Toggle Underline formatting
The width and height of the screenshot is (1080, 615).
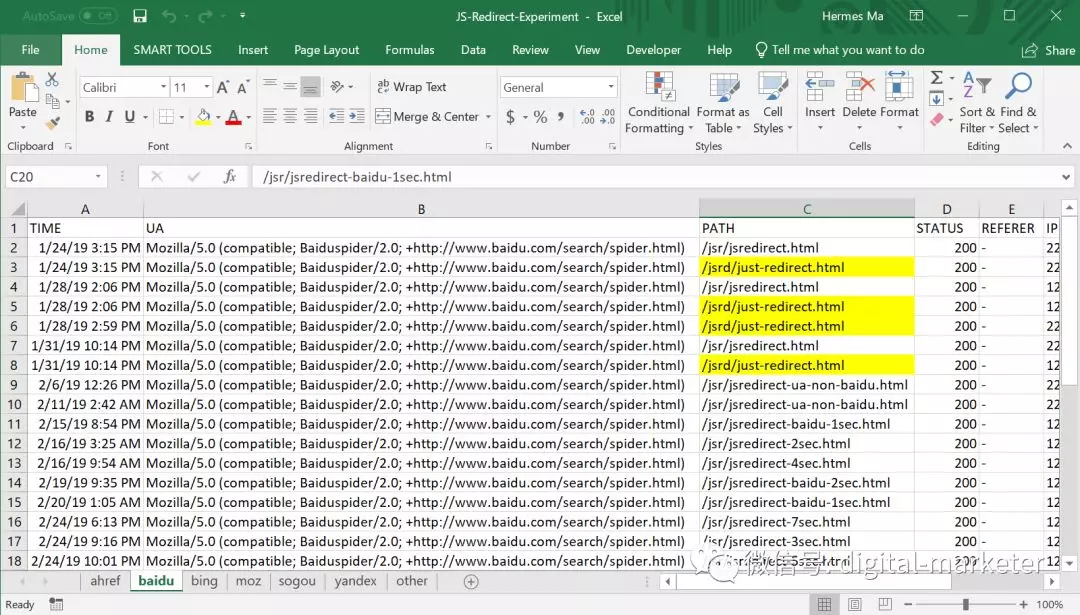129,117
